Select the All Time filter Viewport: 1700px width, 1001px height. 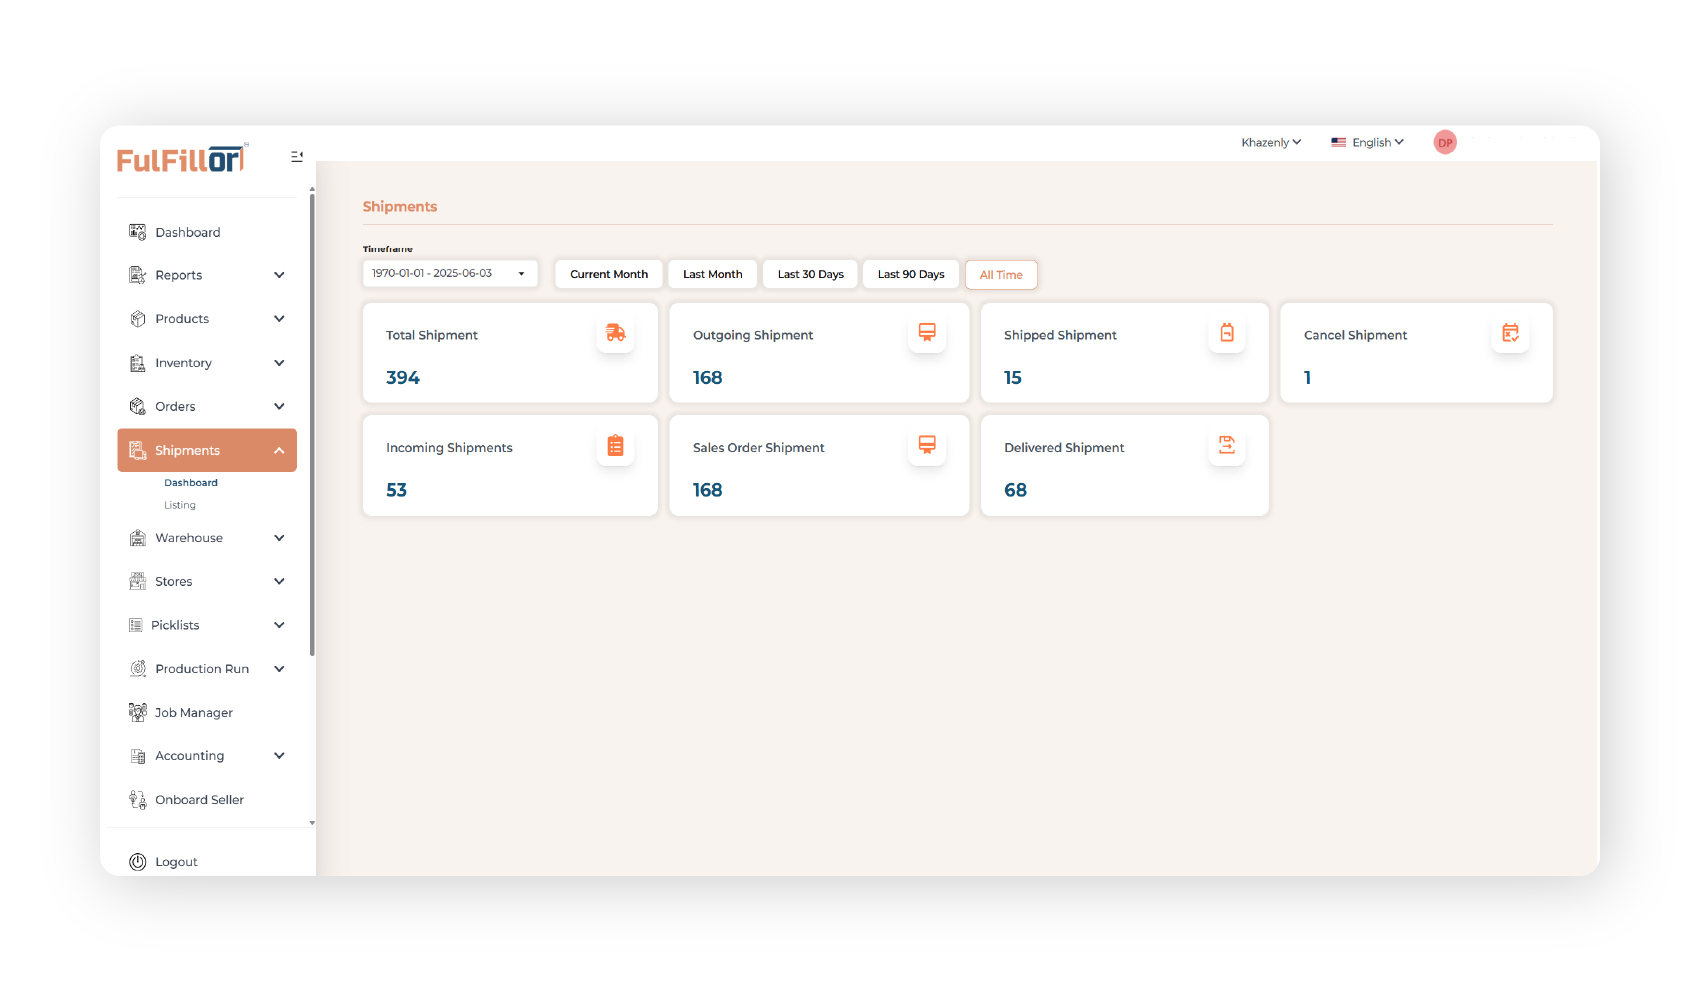[1001, 275]
